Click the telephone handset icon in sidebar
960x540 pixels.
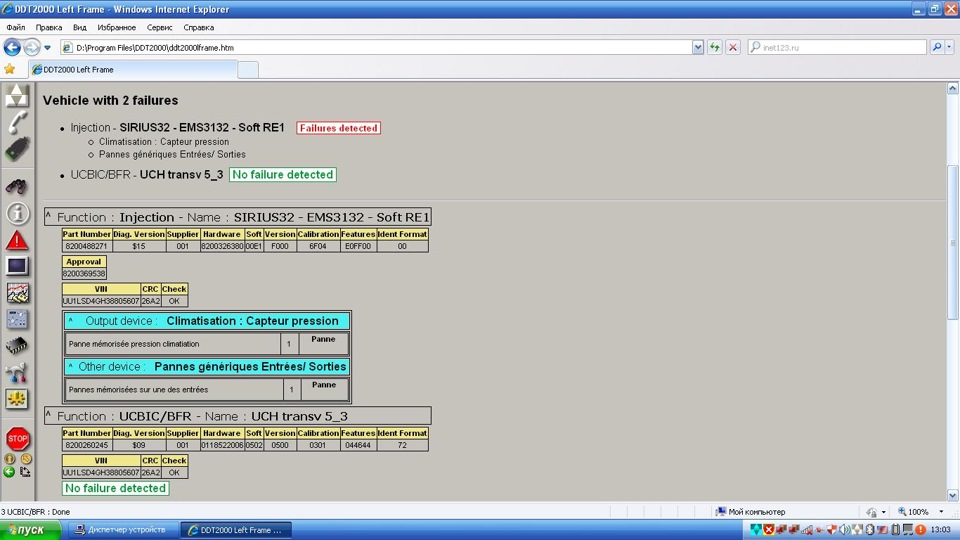17,122
